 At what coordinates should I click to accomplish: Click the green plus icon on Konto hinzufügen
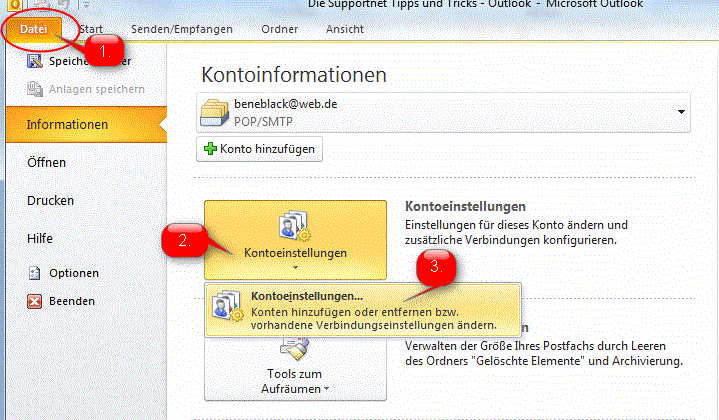[x=210, y=149]
